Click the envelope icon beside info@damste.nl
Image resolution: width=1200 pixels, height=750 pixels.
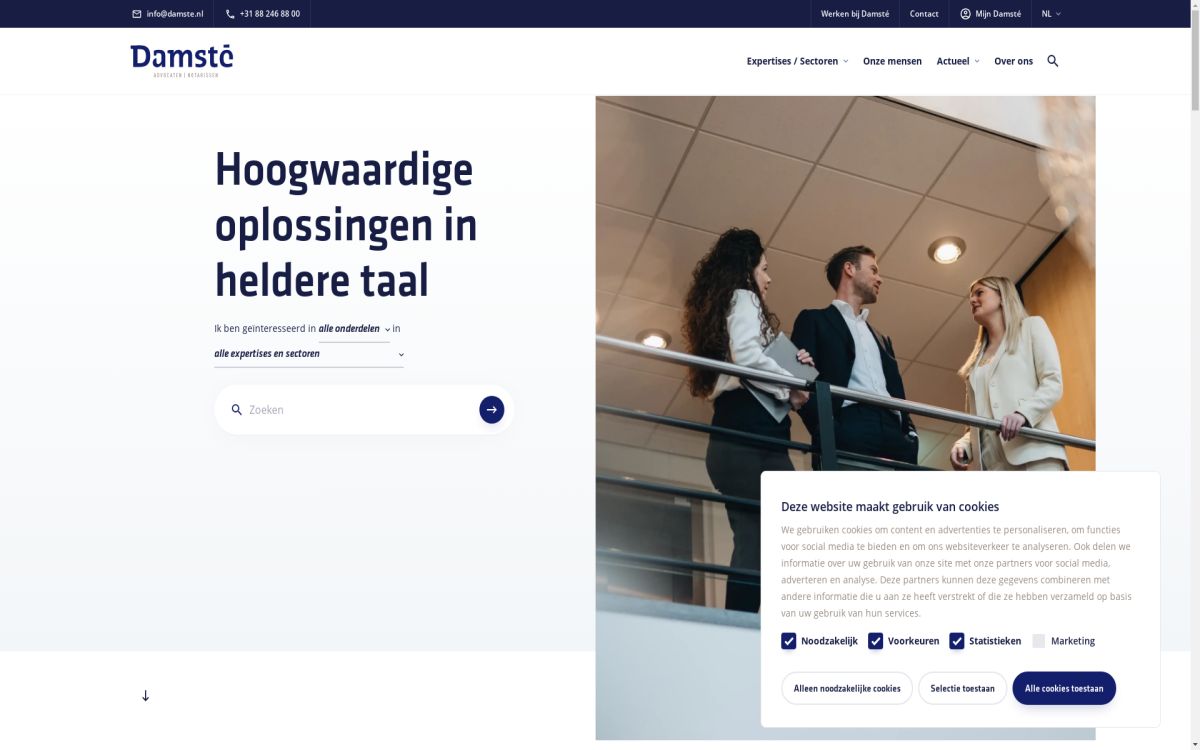137,14
